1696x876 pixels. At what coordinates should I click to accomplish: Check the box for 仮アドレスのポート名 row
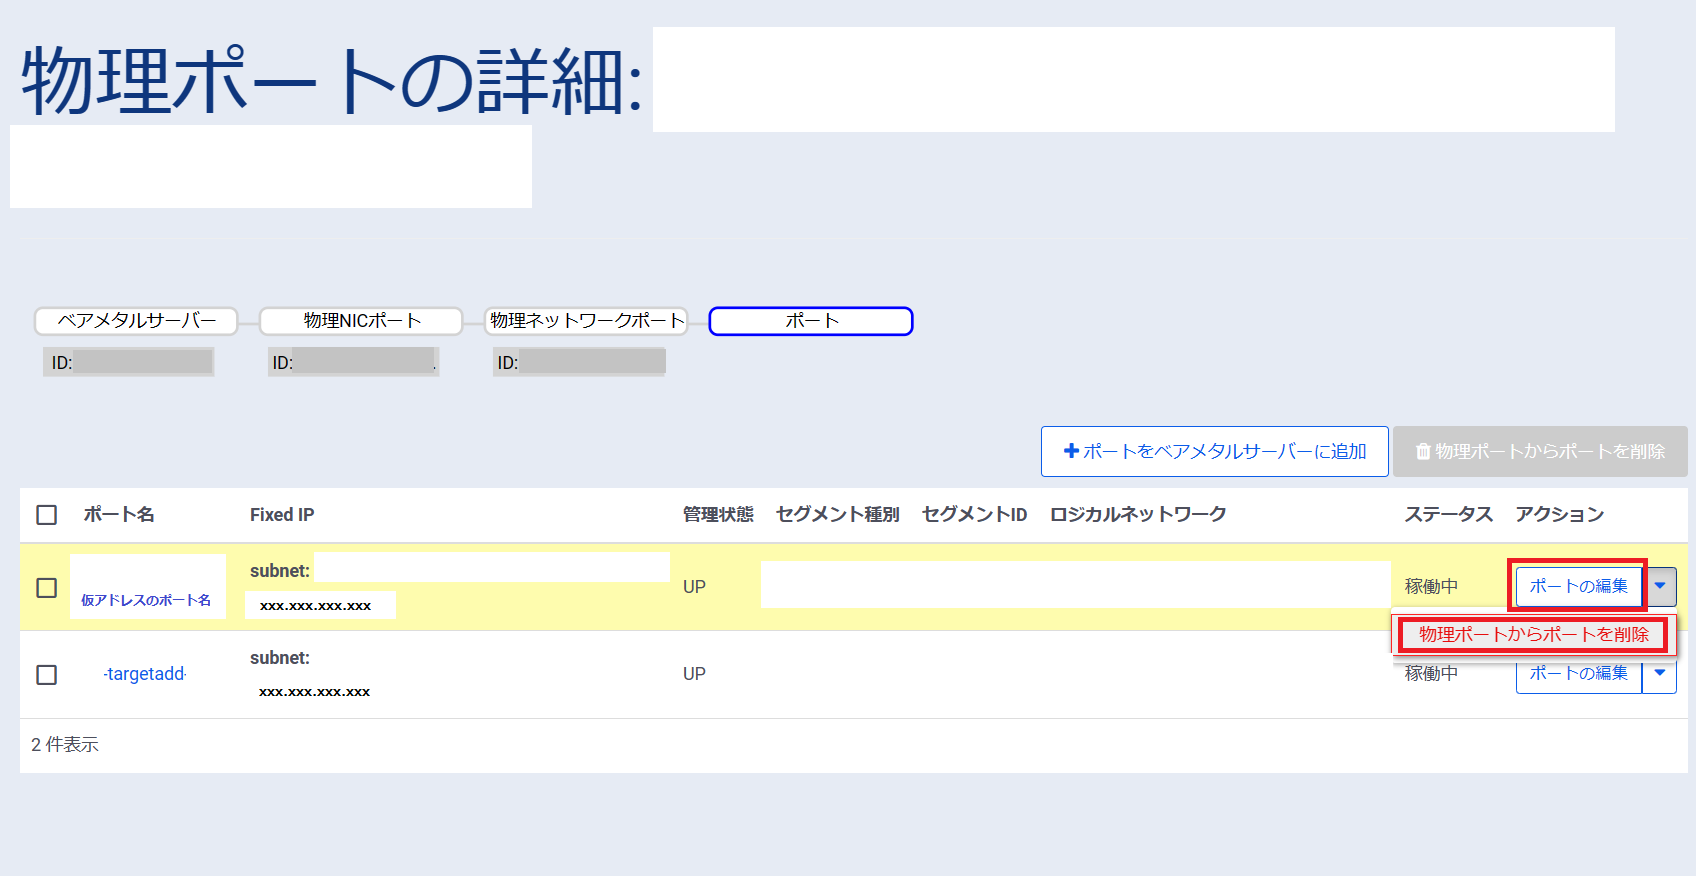point(47,588)
